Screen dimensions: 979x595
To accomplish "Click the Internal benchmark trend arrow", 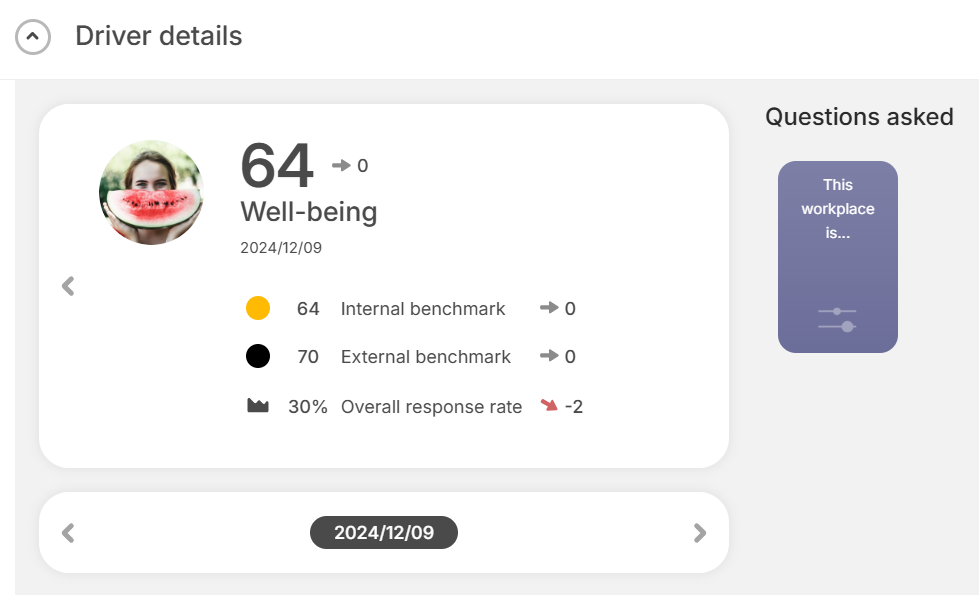I will (548, 308).
